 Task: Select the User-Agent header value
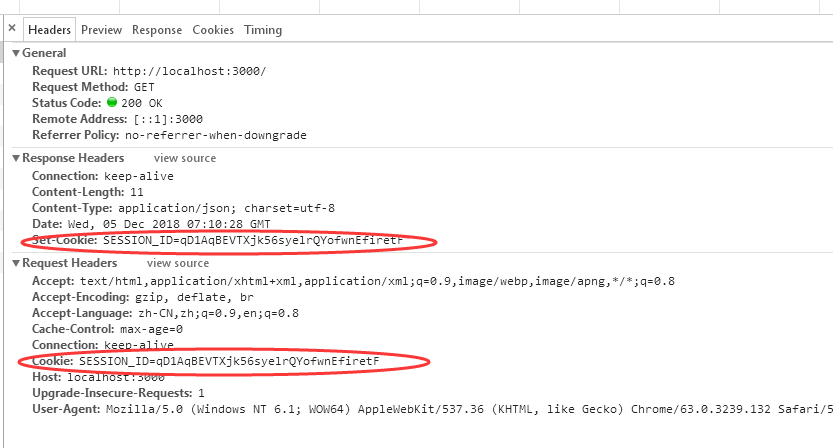(x=469, y=409)
